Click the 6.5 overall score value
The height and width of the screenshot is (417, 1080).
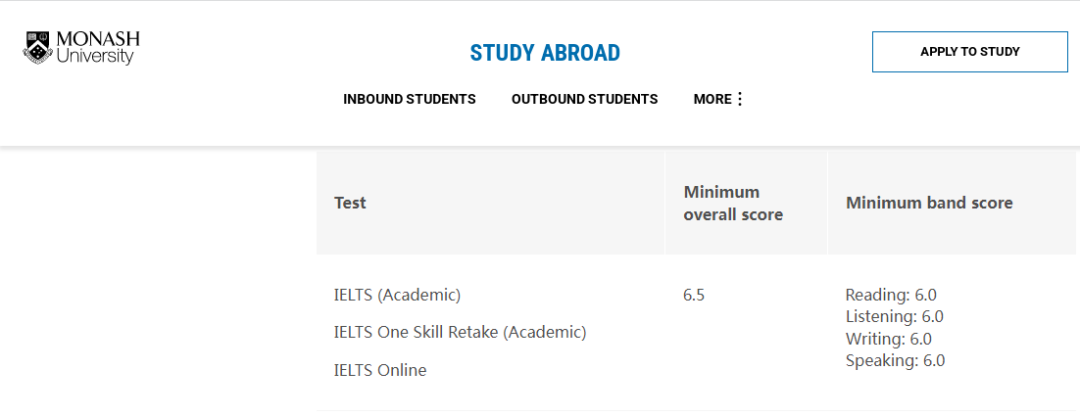click(694, 295)
